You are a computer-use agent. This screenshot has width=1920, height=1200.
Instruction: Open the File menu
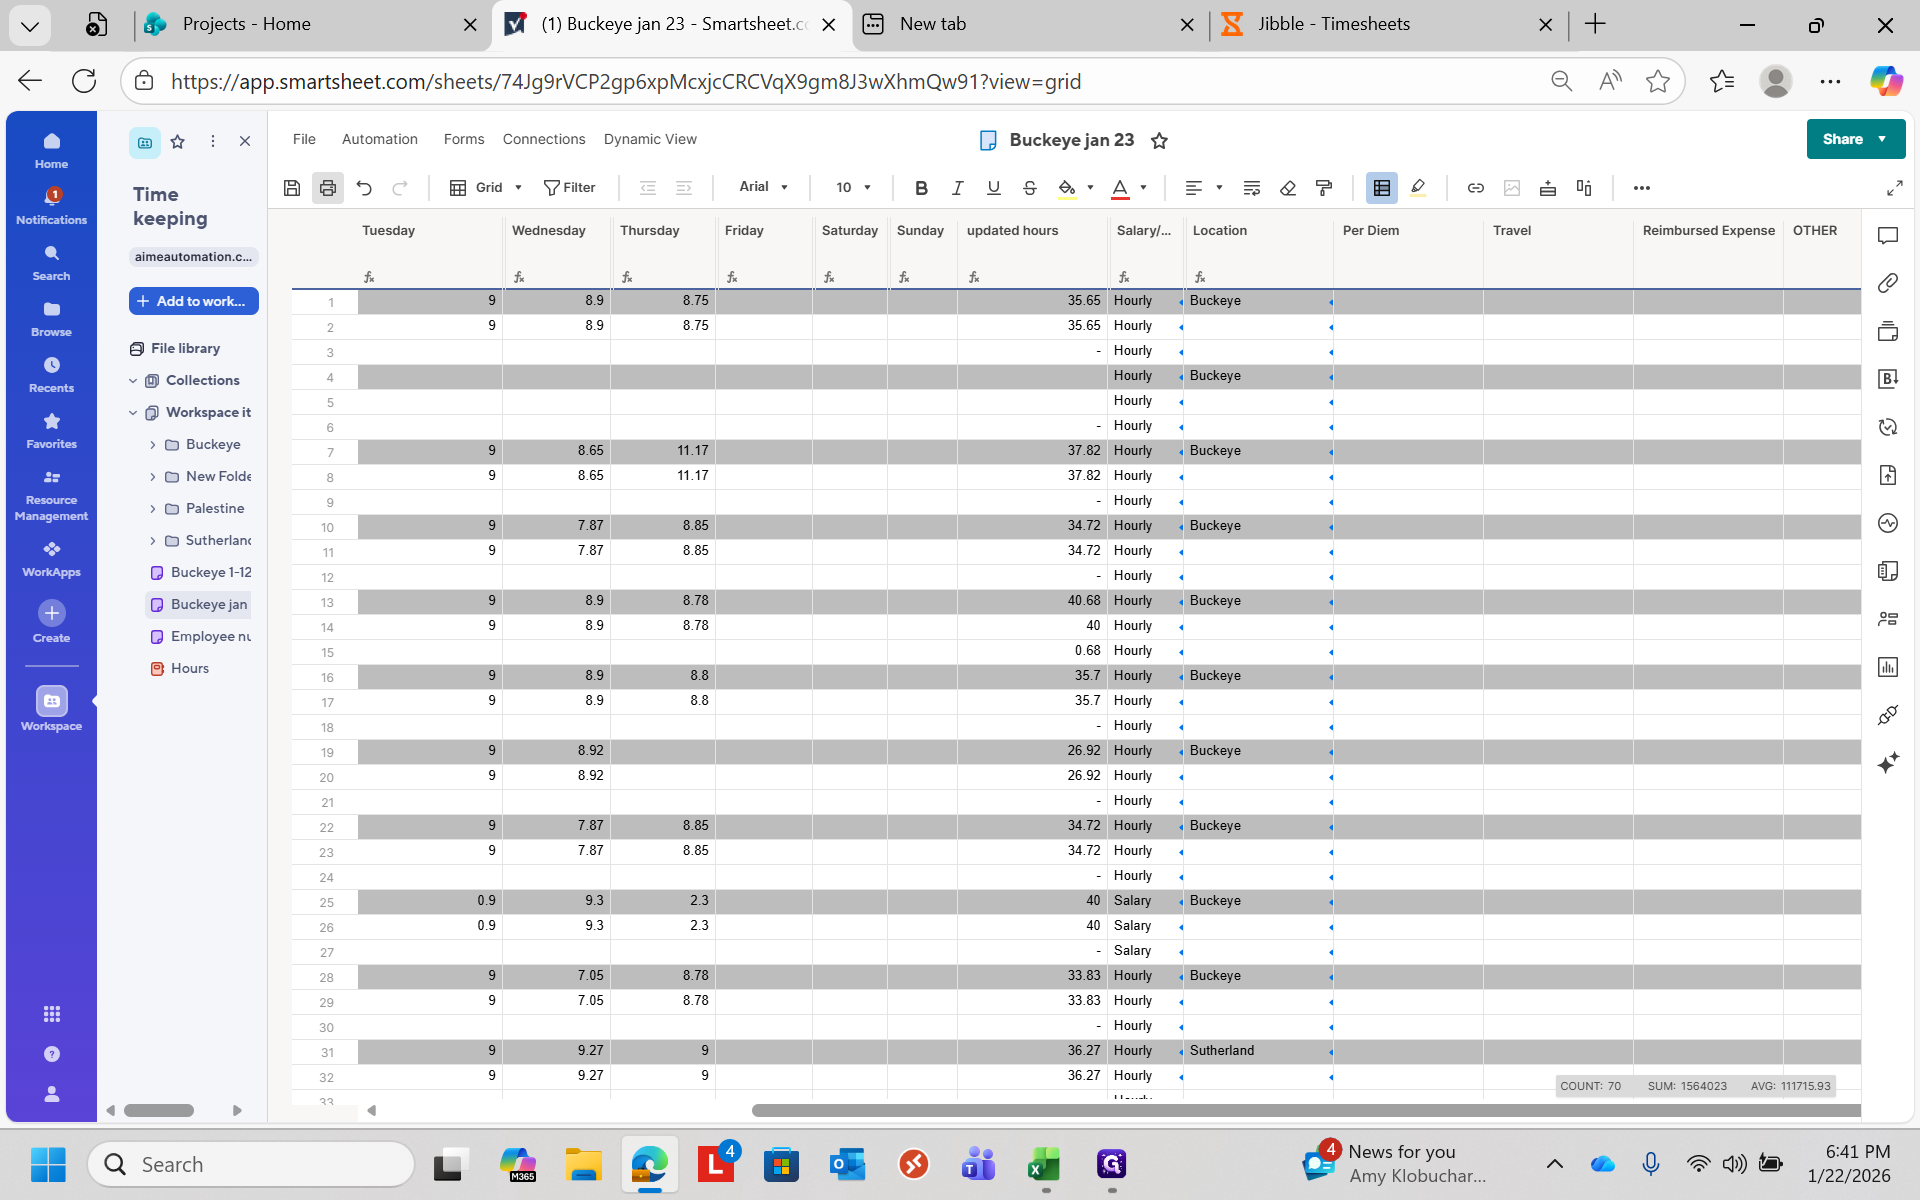point(304,140)
